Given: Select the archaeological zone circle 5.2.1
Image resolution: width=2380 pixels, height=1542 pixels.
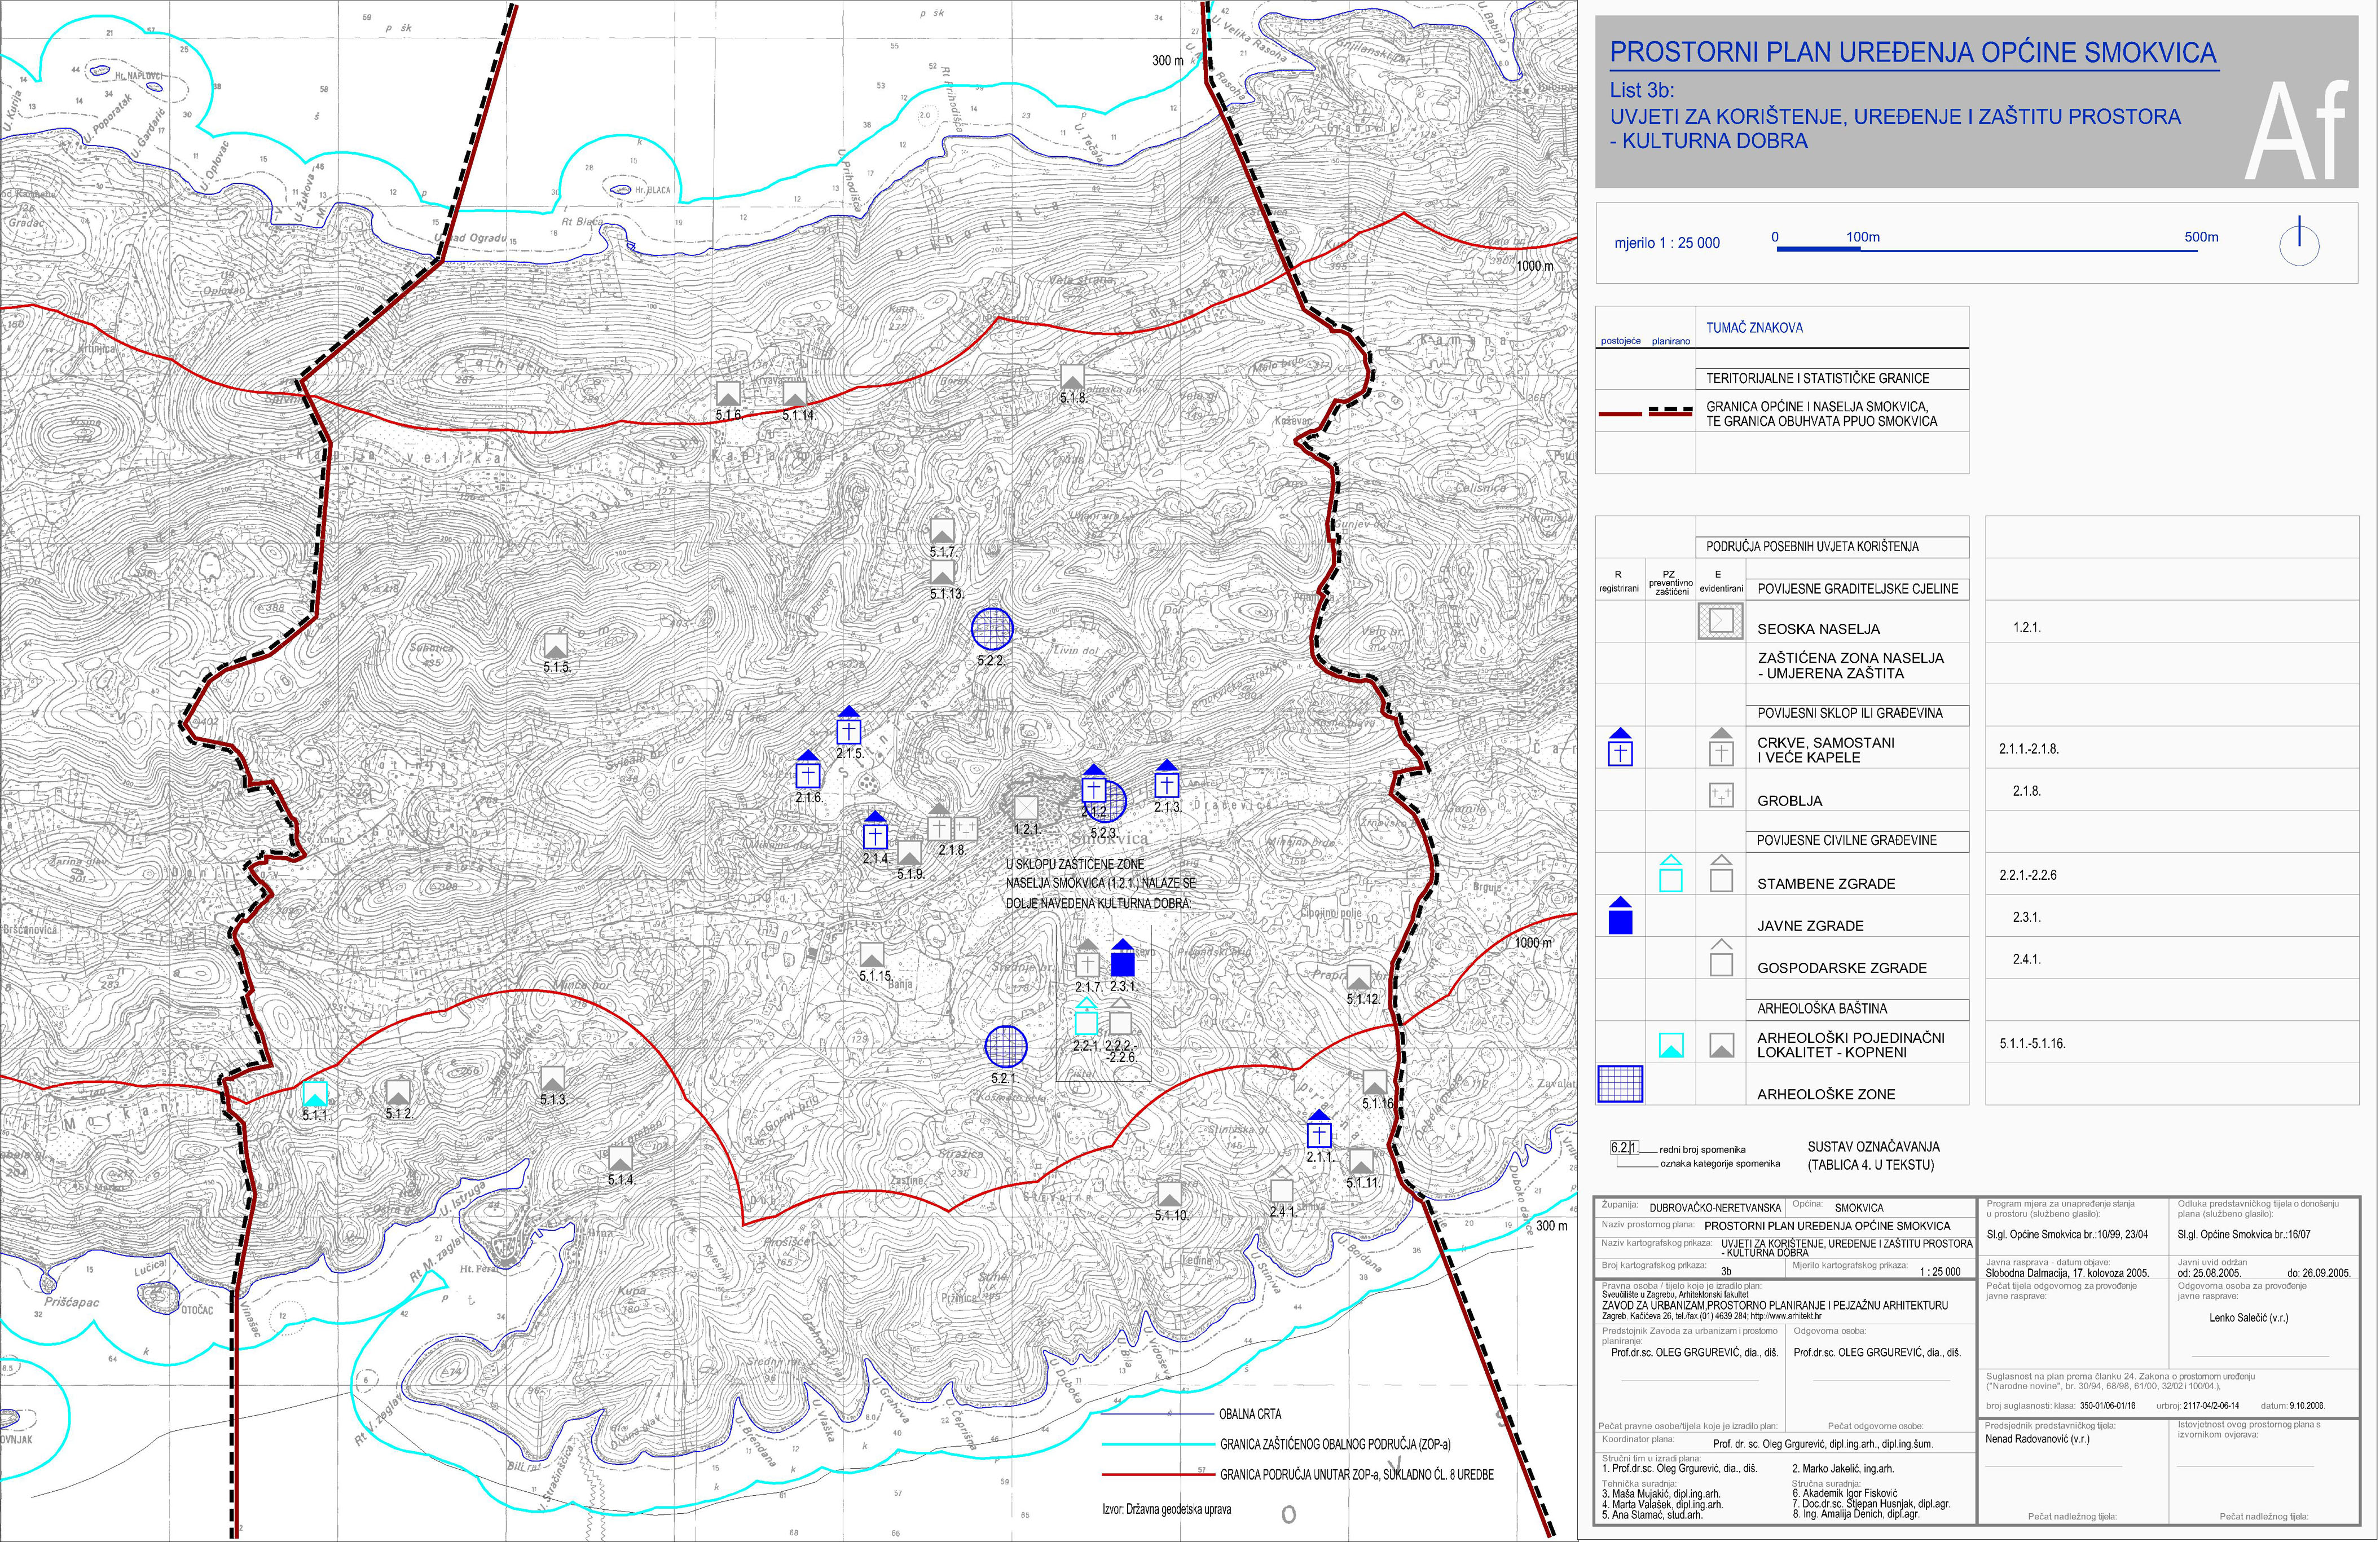Looking at the screenshot, I should click(x=1006, y=1047).
